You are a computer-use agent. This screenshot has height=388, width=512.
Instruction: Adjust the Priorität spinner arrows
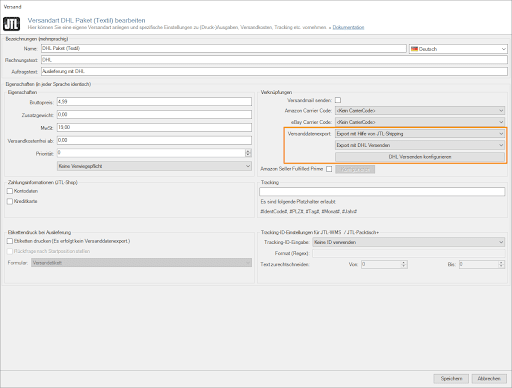[248, 153]
